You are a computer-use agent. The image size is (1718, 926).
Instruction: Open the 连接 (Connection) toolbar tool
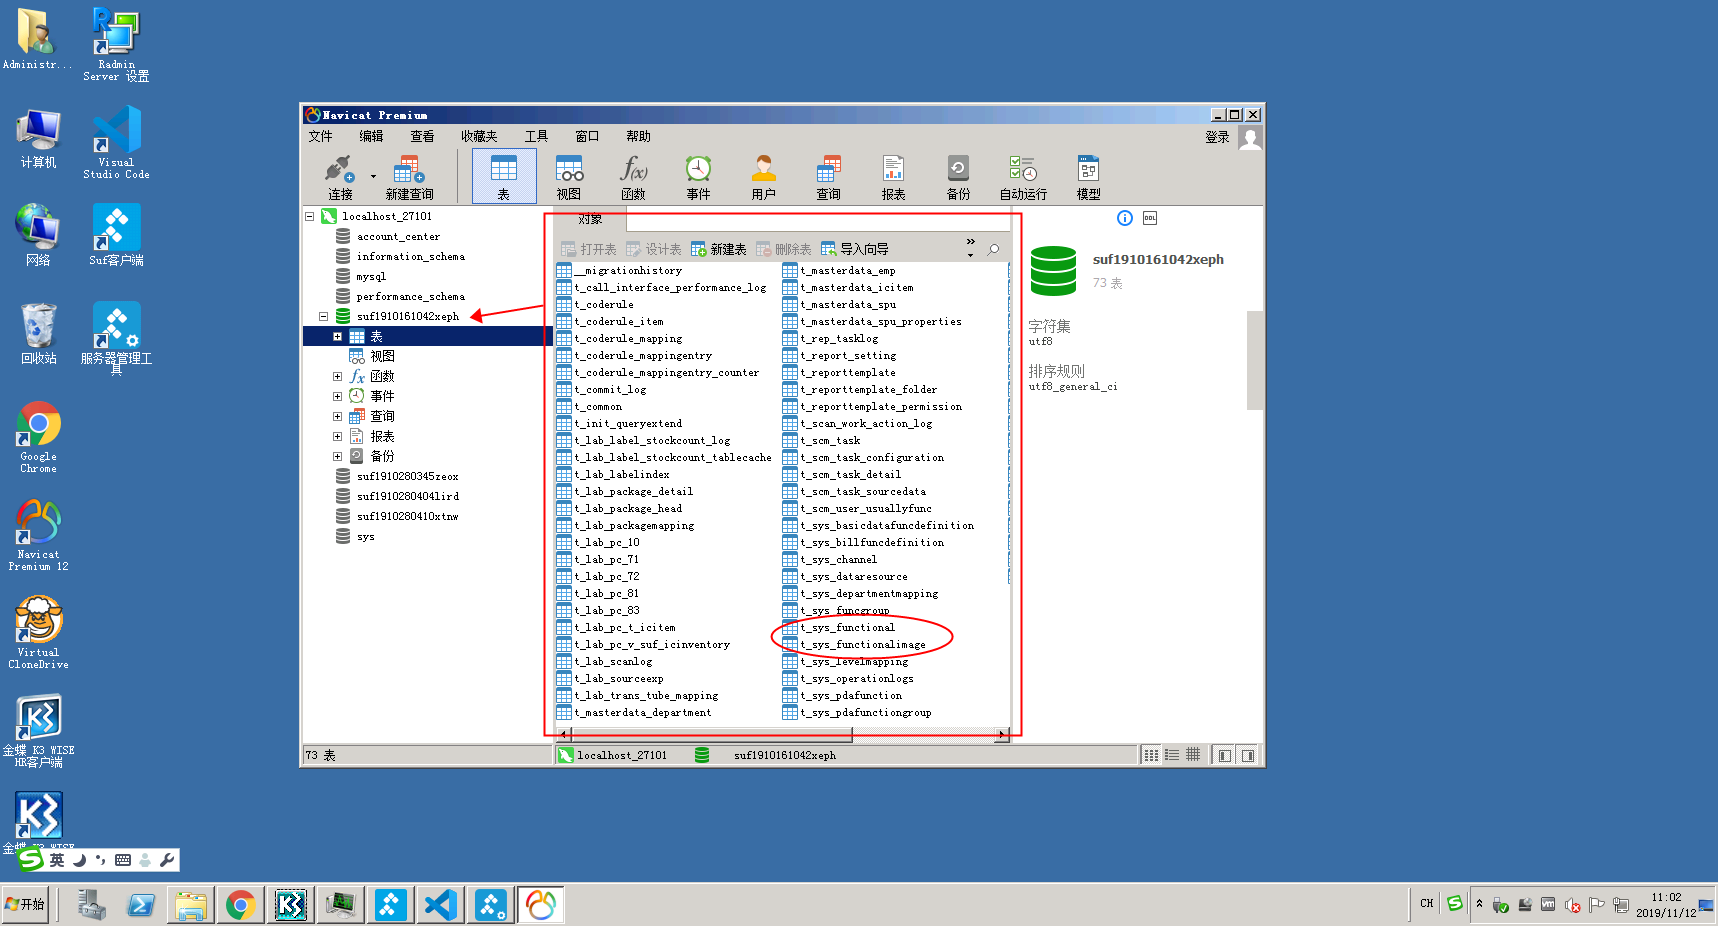340,177
